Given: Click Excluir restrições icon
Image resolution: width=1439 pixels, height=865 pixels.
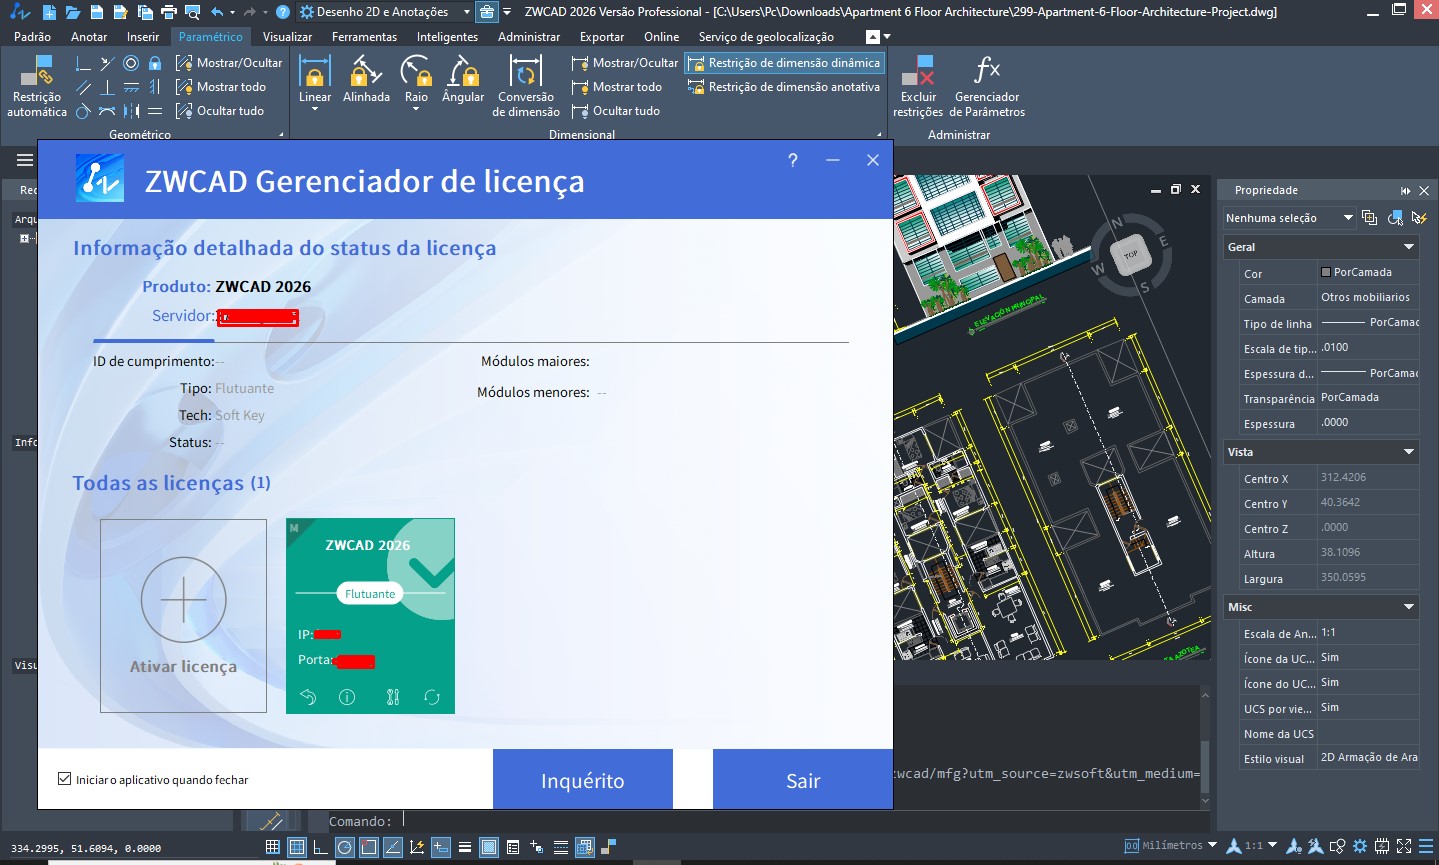Looking at the screenshot, I should pyautogui.click(x=918, y=87).
